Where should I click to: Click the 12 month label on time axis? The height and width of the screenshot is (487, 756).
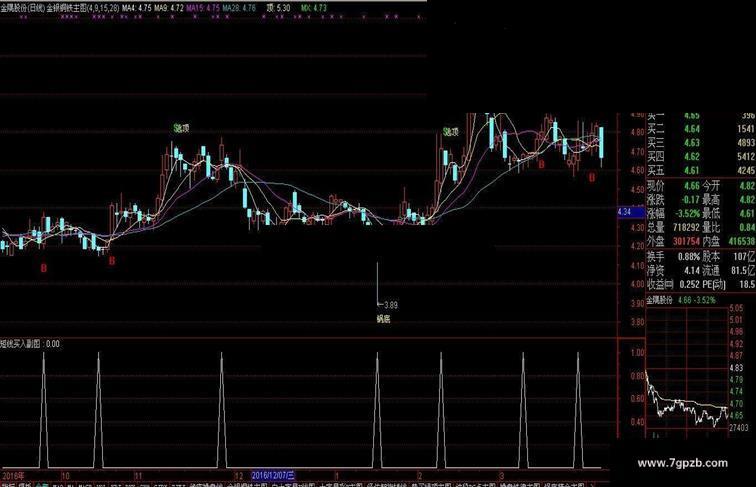pos(238,476)
